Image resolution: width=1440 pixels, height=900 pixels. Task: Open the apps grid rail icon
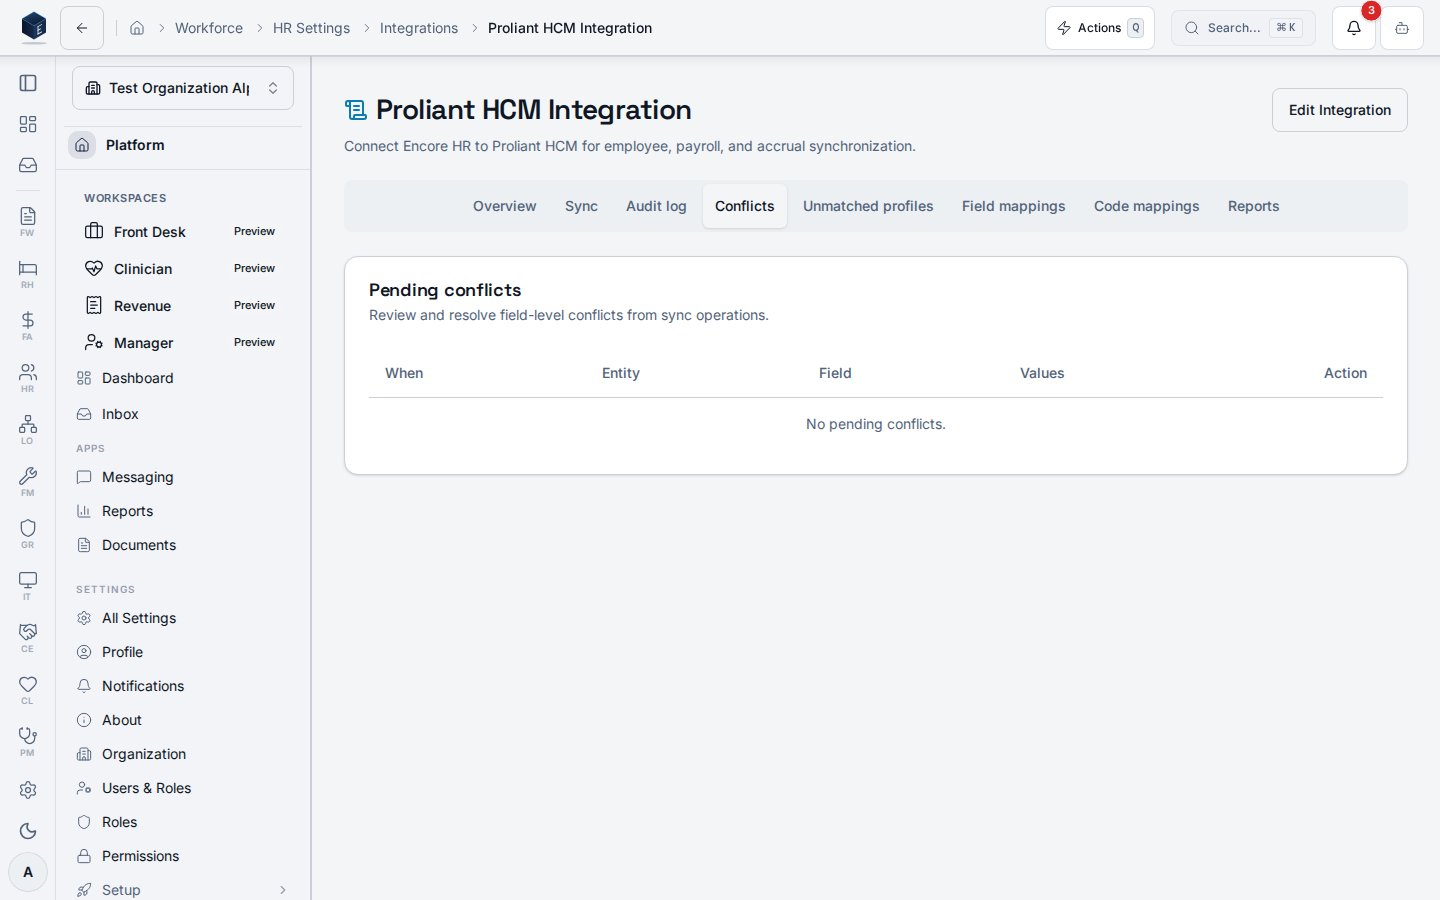[x=28, y=124]
